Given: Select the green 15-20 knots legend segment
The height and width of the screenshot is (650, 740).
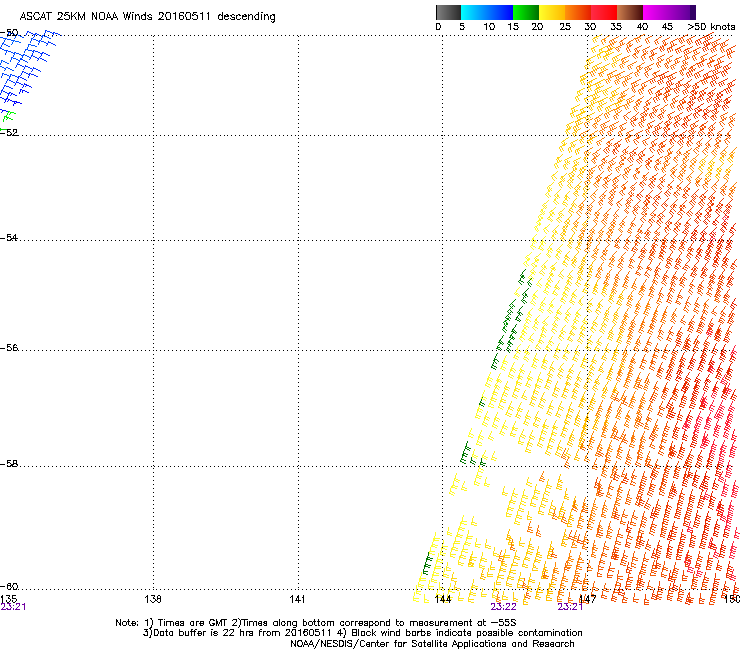Looking at the screenshot, I should (526, 12).
